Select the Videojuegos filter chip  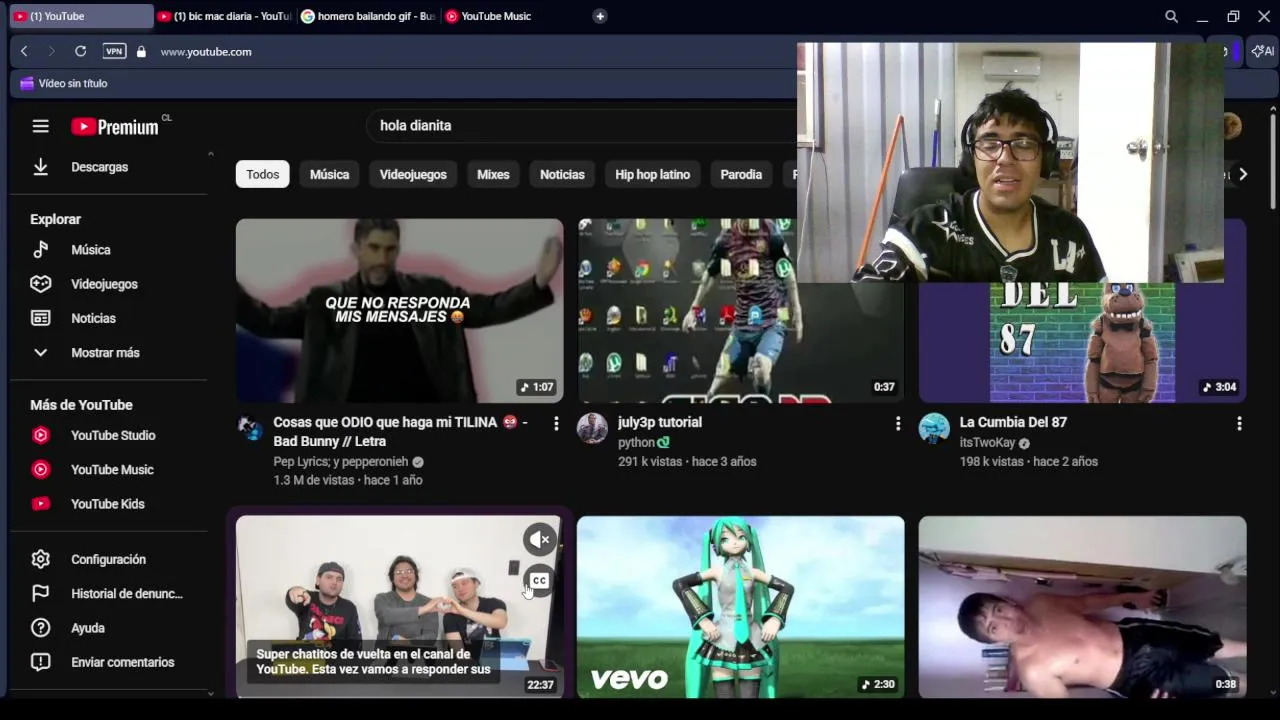413,174
